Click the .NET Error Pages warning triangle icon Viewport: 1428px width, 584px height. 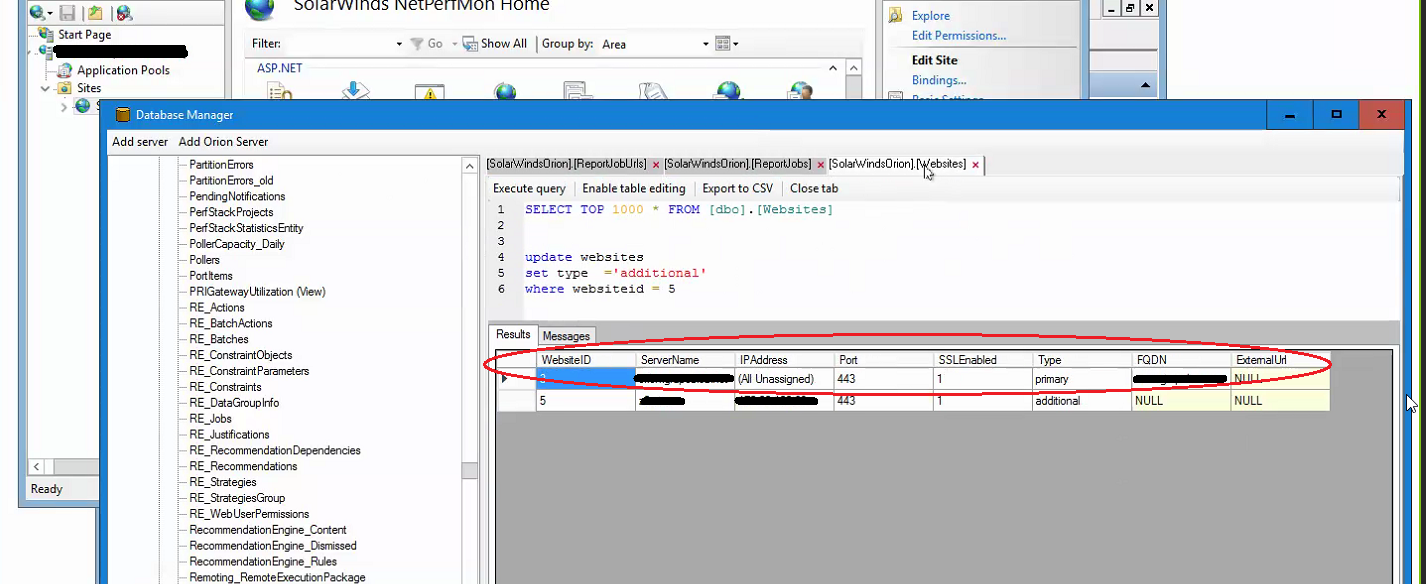428,90
